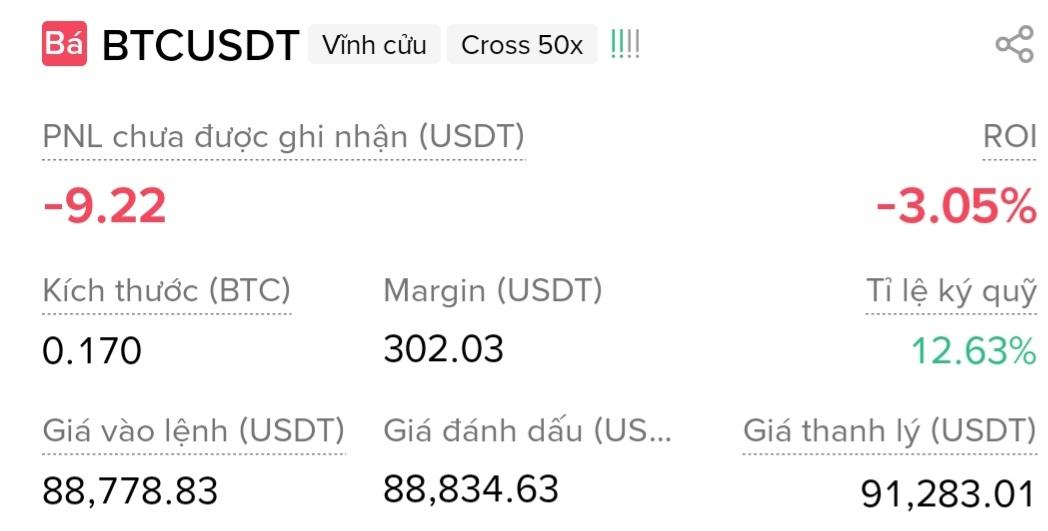The height and width of the screenshot is (531, 1048).
Task: Select the ROI value -3.05%
Action: coord(956,207)
